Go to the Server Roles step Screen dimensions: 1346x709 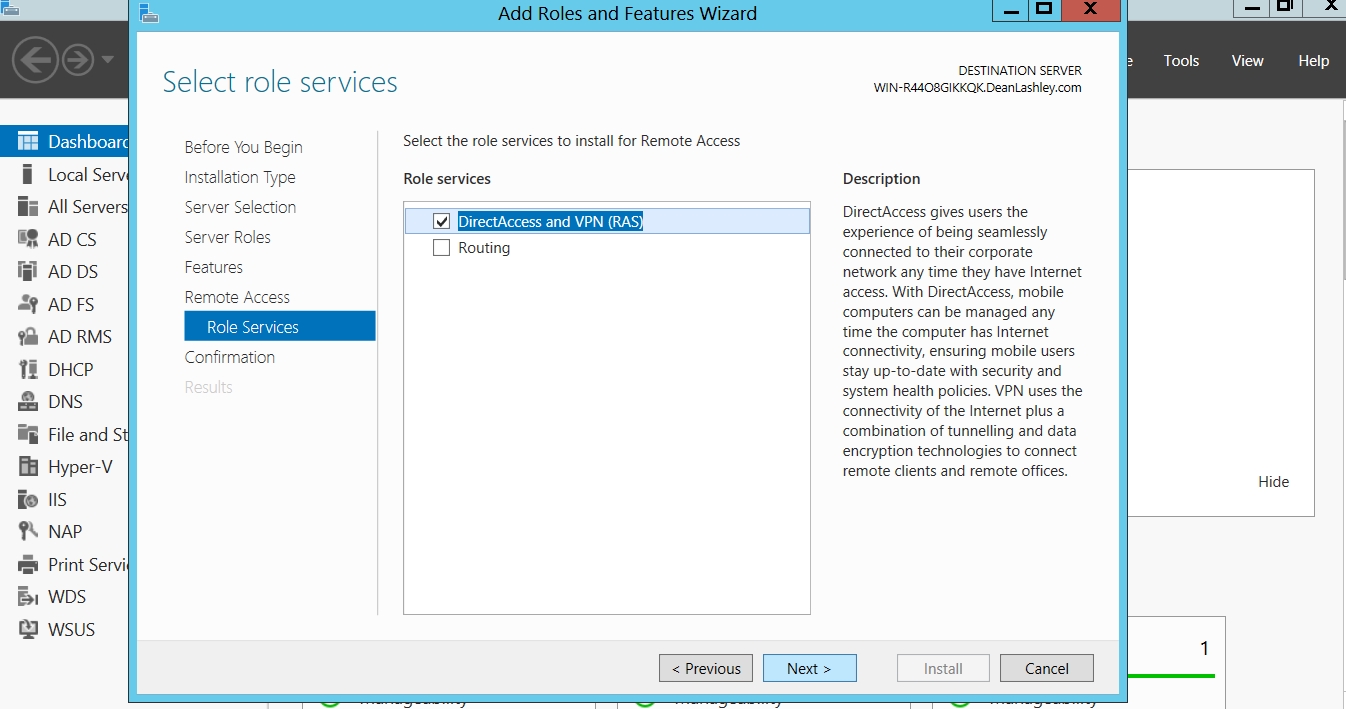(x=228, y=237)
